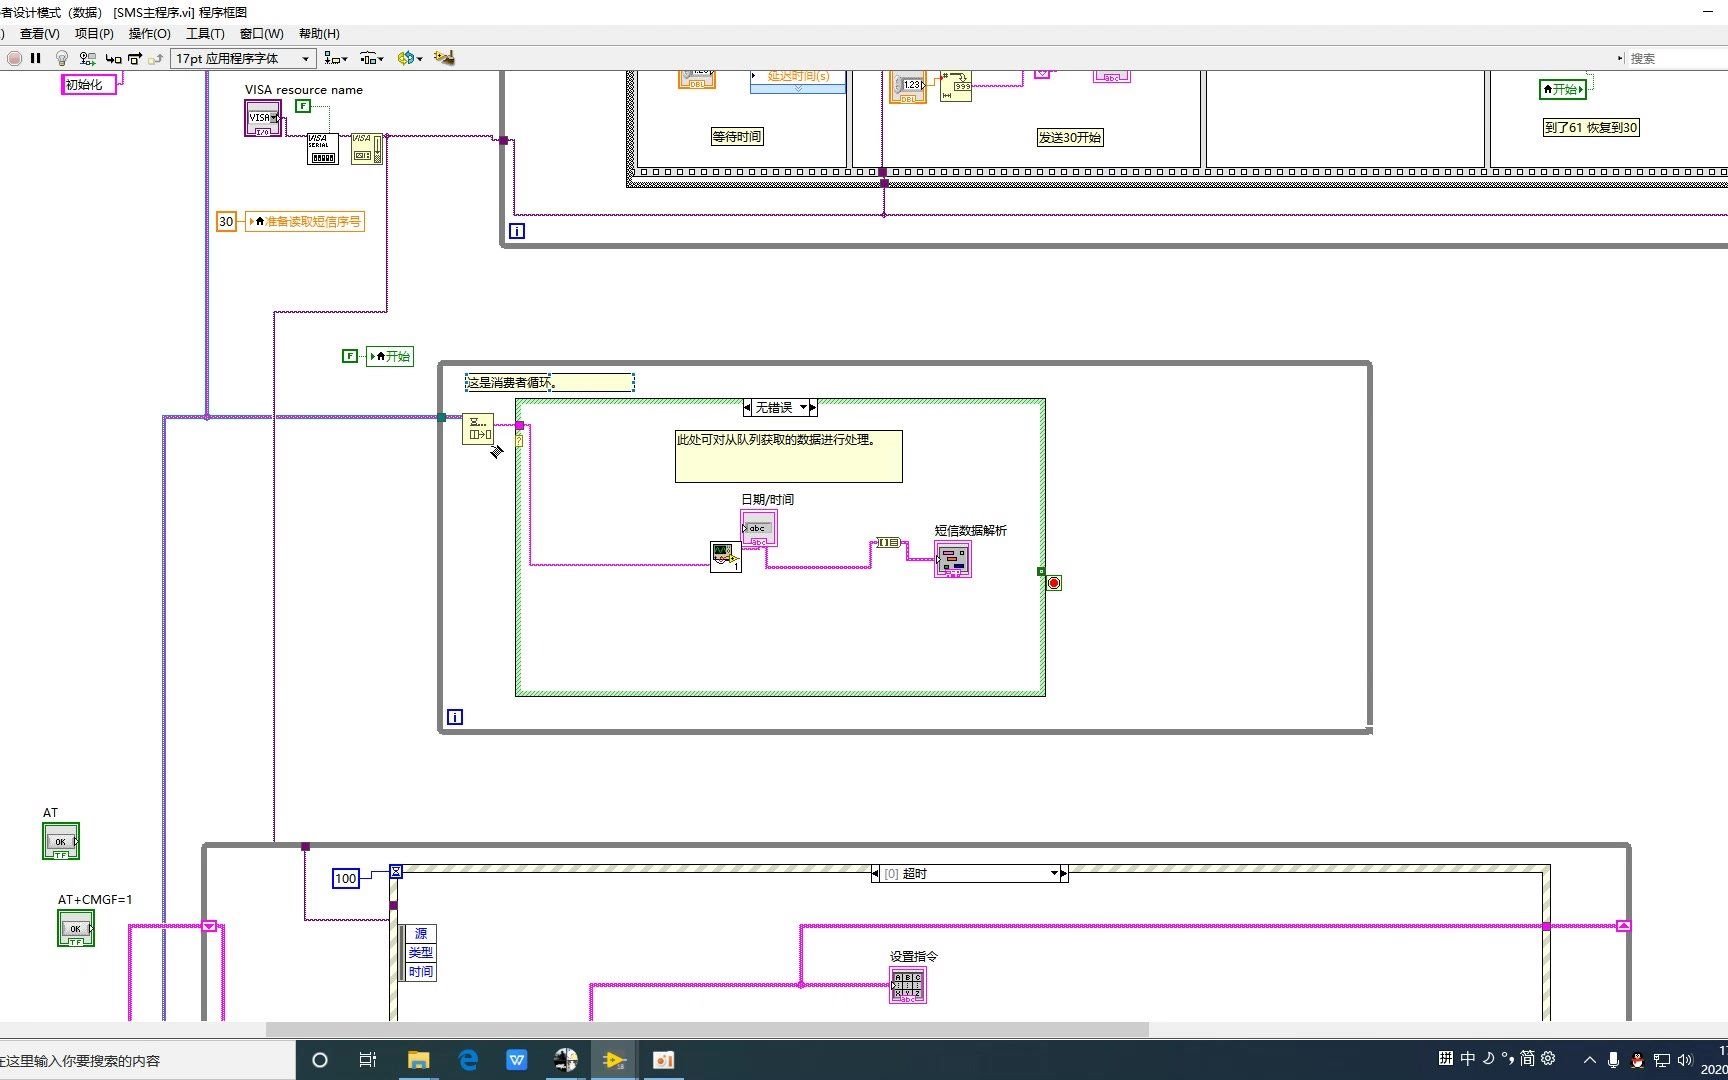Select the 短信数据解析 cluster node
This screenshot has height=1080, width=1728.
pyautogui.click(x=953, y=559)
